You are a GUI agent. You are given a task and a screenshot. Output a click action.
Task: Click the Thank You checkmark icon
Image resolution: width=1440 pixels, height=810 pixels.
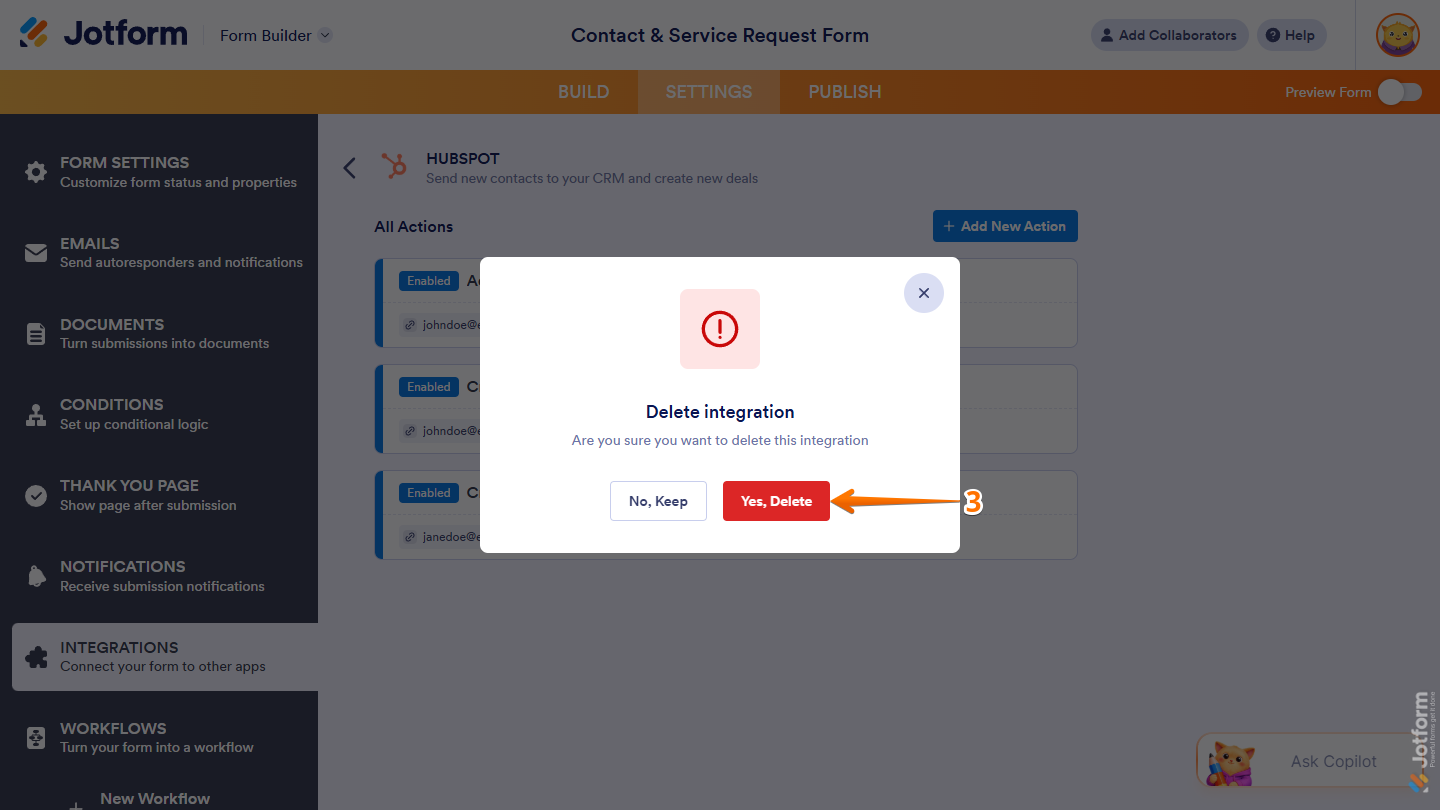[x=36, y=496]
